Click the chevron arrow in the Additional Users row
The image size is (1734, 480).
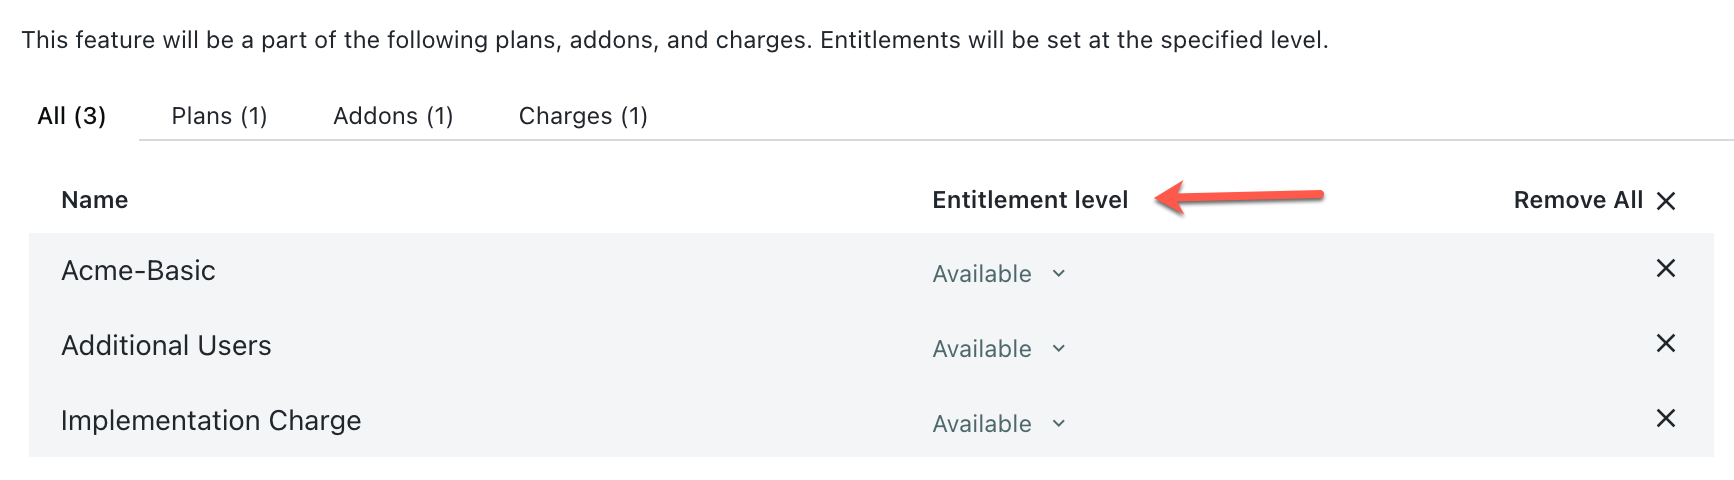[x=1059, y=349]
